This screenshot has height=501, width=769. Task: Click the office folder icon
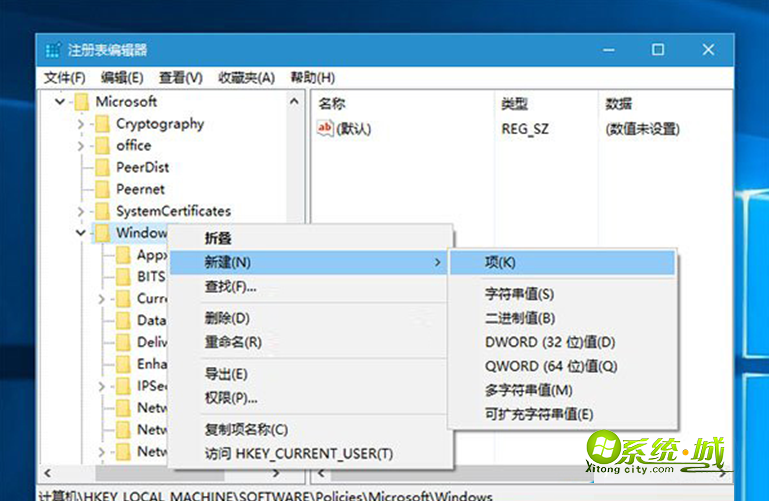point(103,146)
